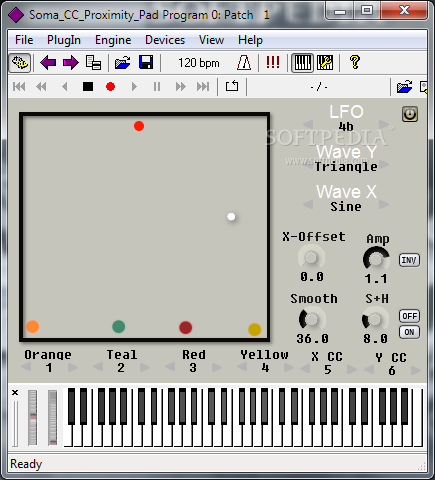Open the Devices menu

tap(165, 40)
